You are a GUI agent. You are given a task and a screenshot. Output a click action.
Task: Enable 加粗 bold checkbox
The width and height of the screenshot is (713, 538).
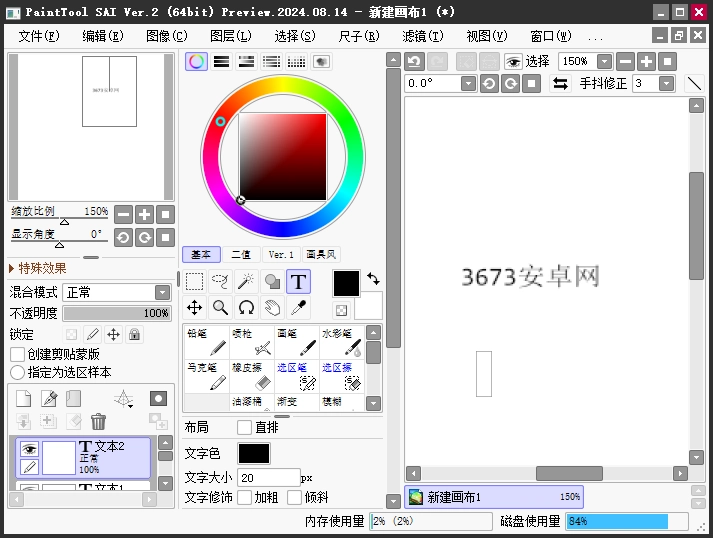coord(244,497)
